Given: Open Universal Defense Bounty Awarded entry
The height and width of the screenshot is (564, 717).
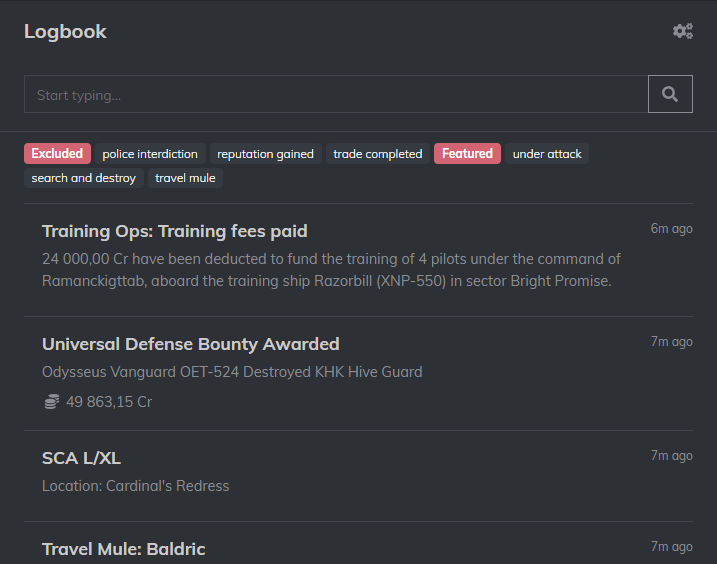Looking at the screenshot, I should click(x=358, y=373).
